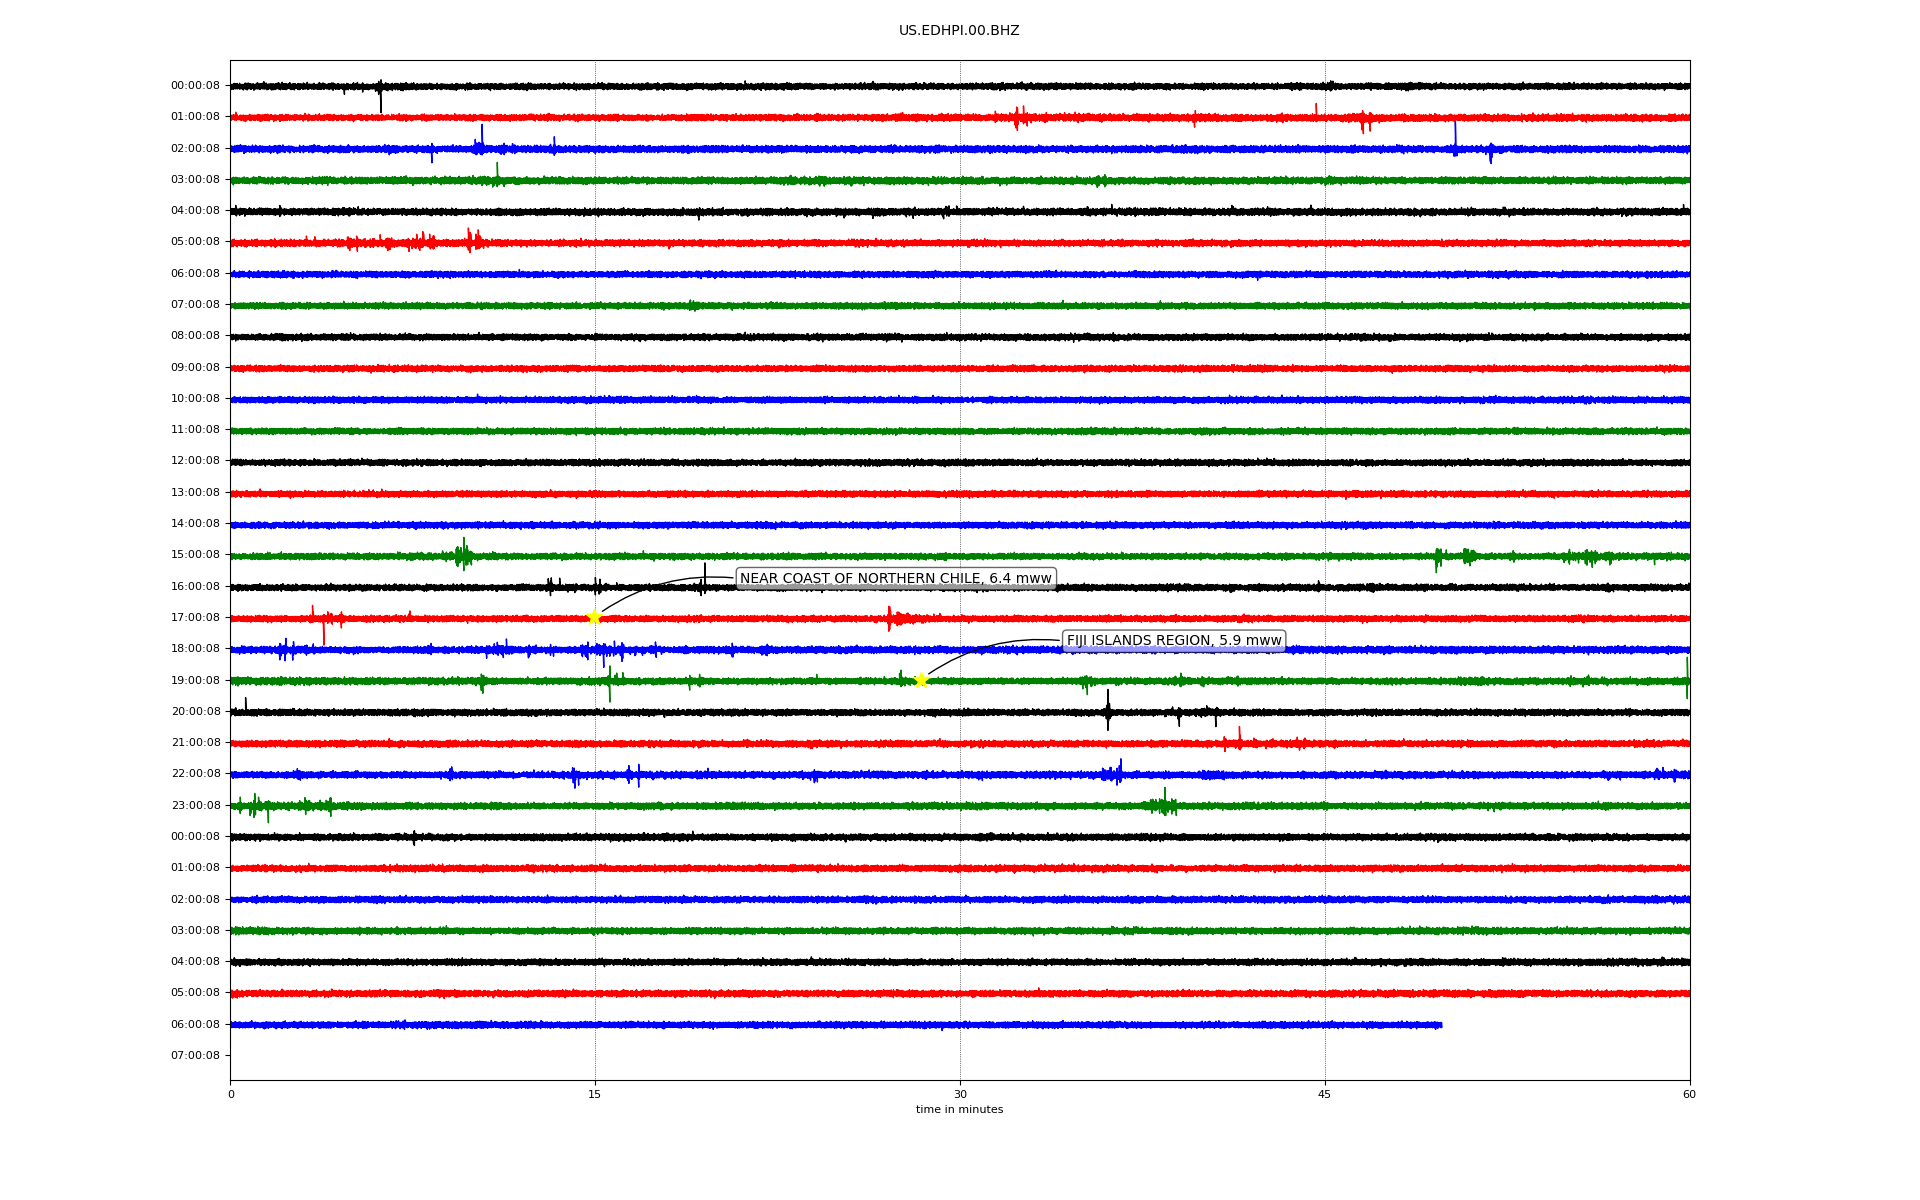Select the Fiji Islands Region 5.9 mww annotation
The height and width of the screenshot is (1200, 1920).
pyautogui.click(x=1174, y=640)
